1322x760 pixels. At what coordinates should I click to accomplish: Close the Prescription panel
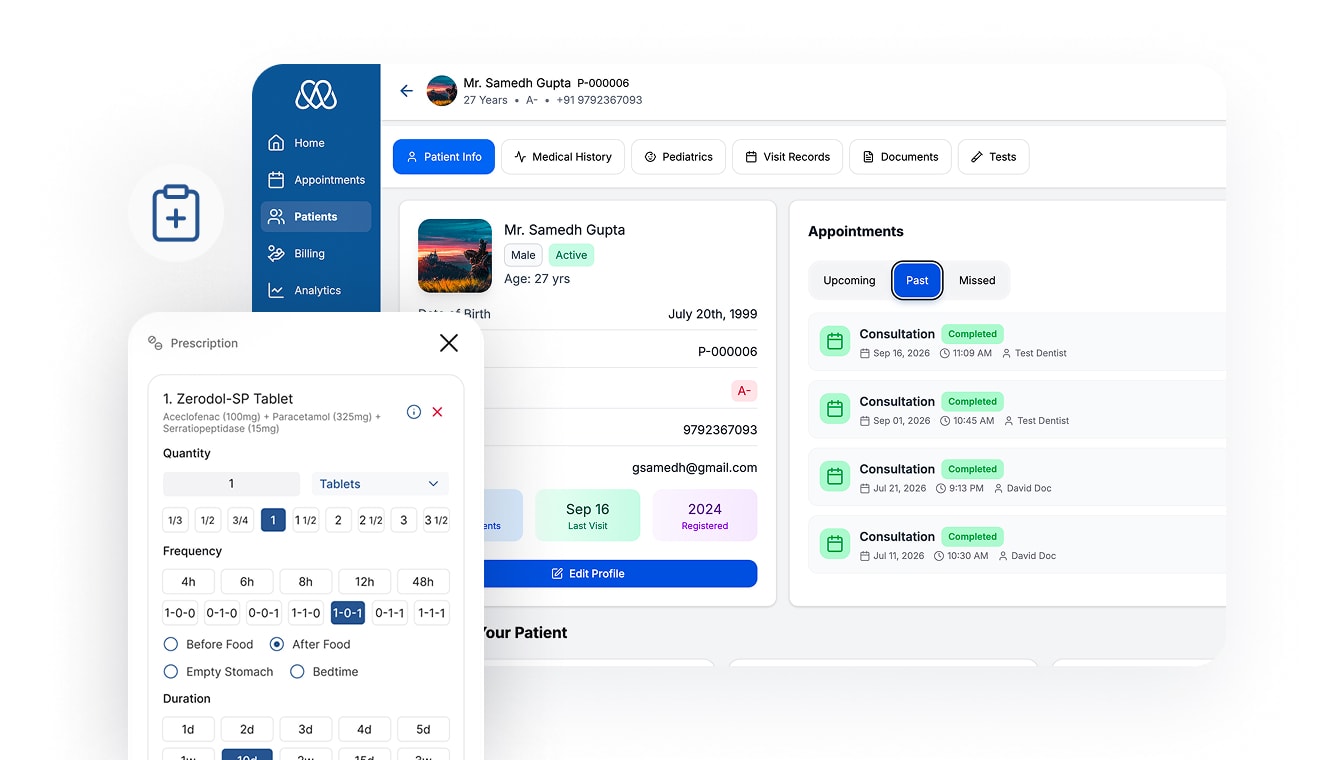449,343
